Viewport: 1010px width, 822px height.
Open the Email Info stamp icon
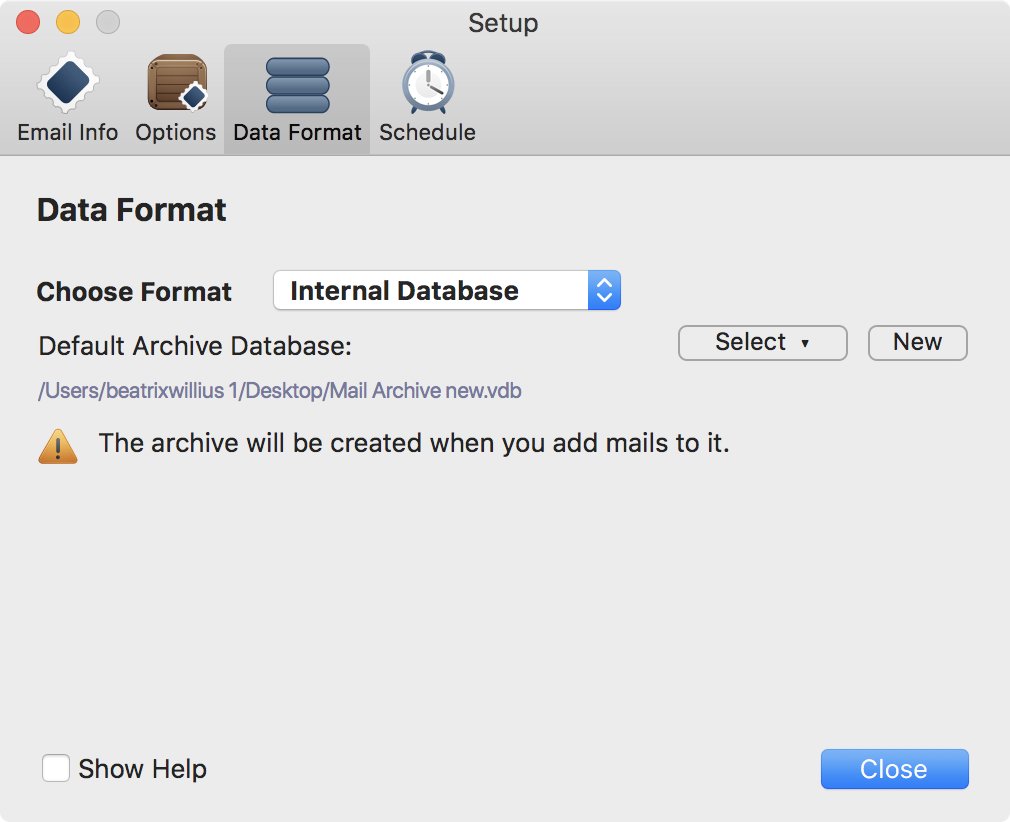tap(68, 83)
